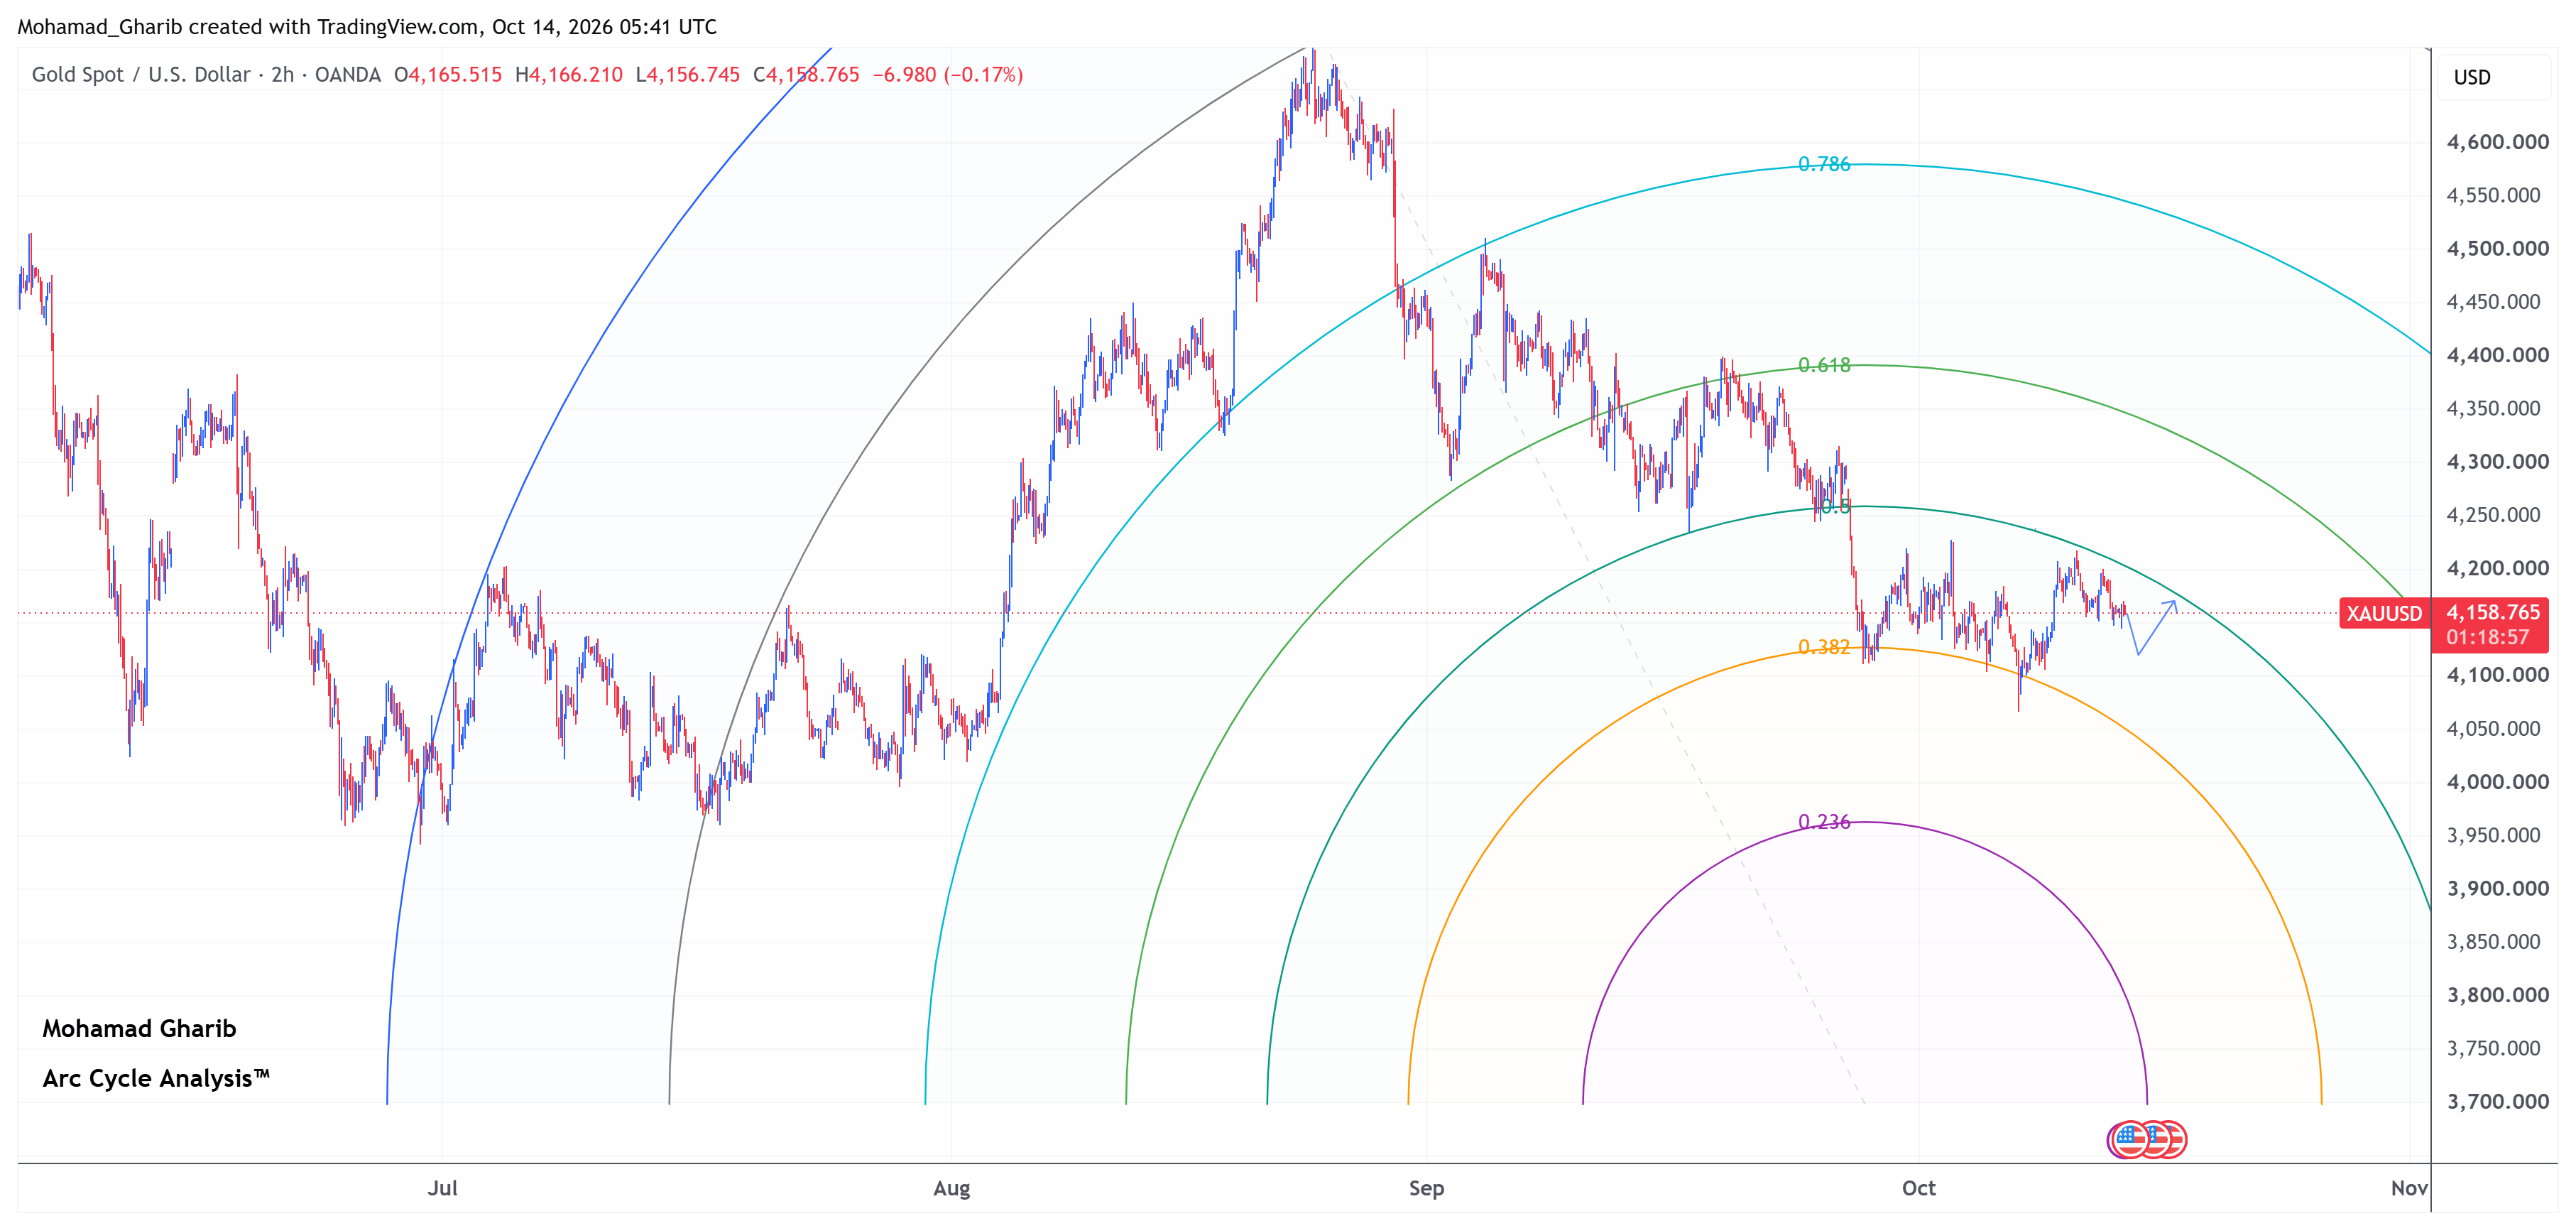
Task: Select the 0.786 arc label
Action: 1824,164
